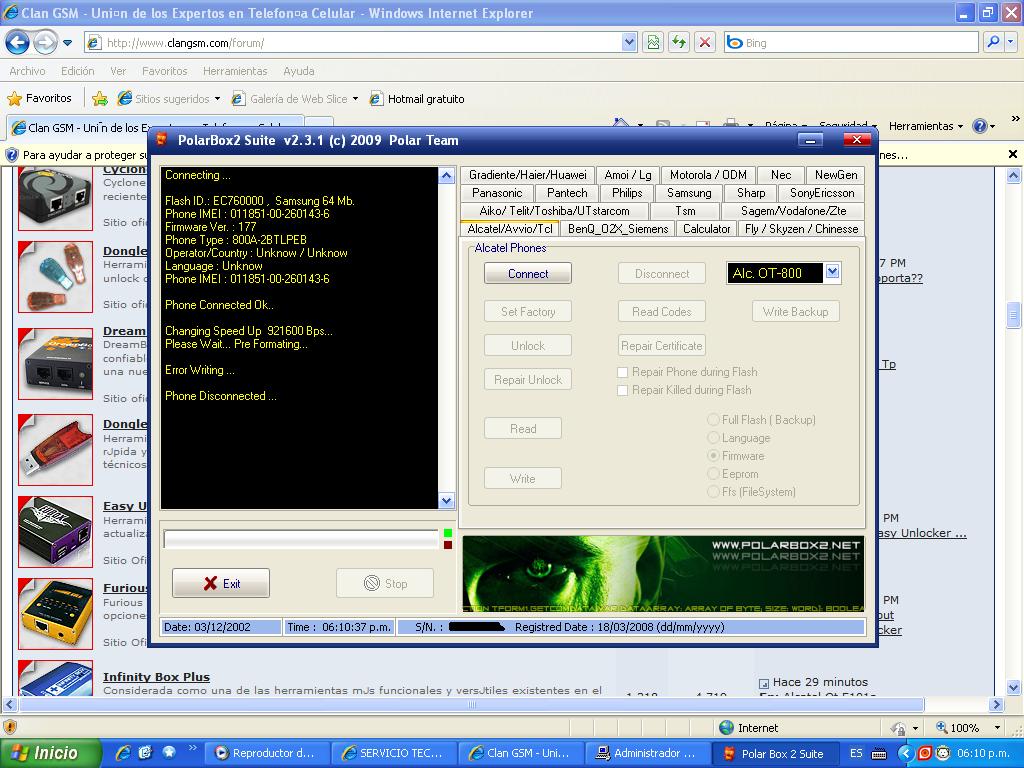Expand the Sitios sugeridos dropdown

click(217, 99)
